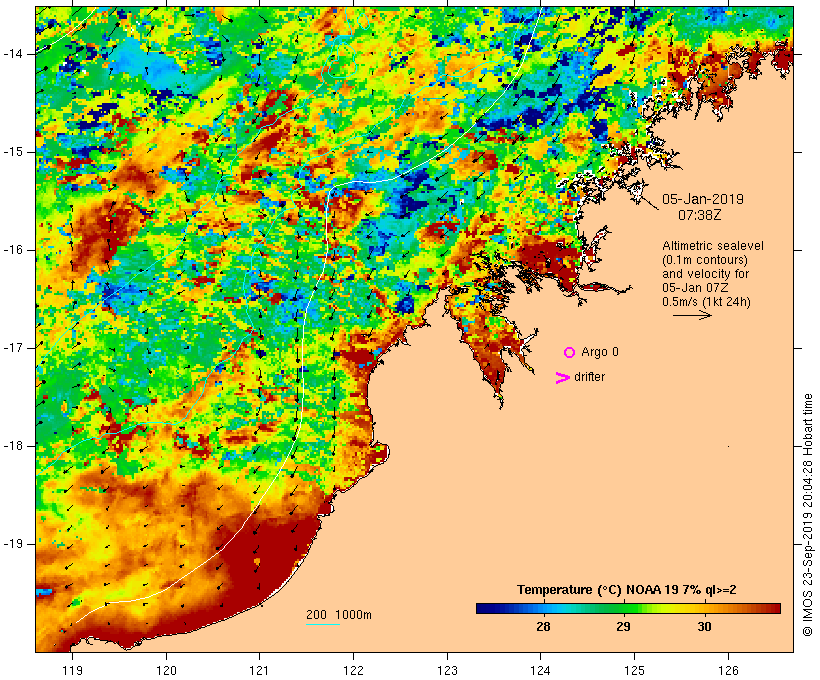Click the 0.5m/s velocity scale arrow
This screenshot has width=820, height=680.
(692, 315)
